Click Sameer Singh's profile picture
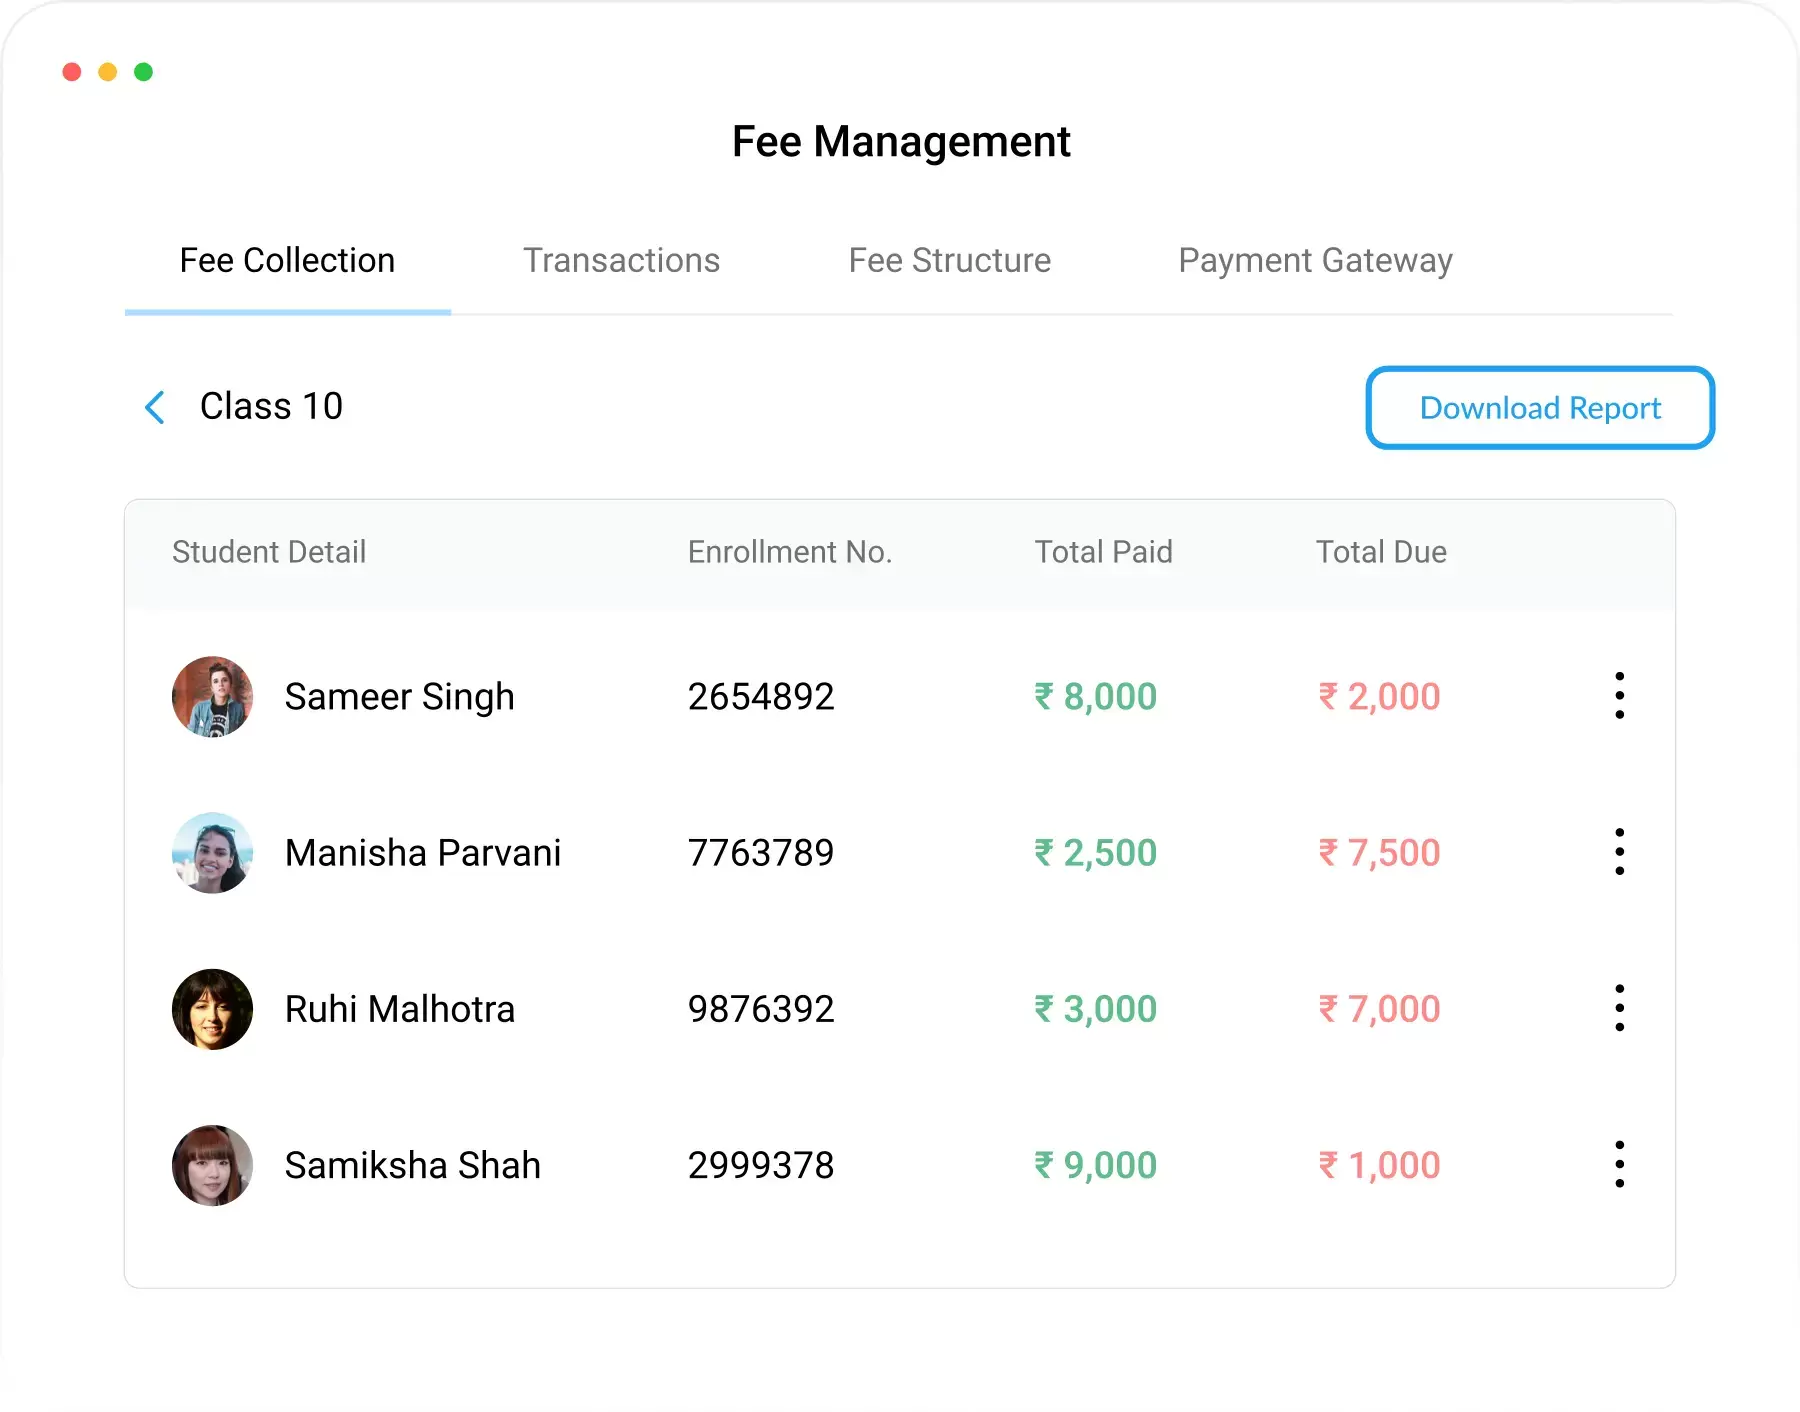The width and height of the screenshot is (1800, 1412). pyautogui.click(x=212, y=697)
